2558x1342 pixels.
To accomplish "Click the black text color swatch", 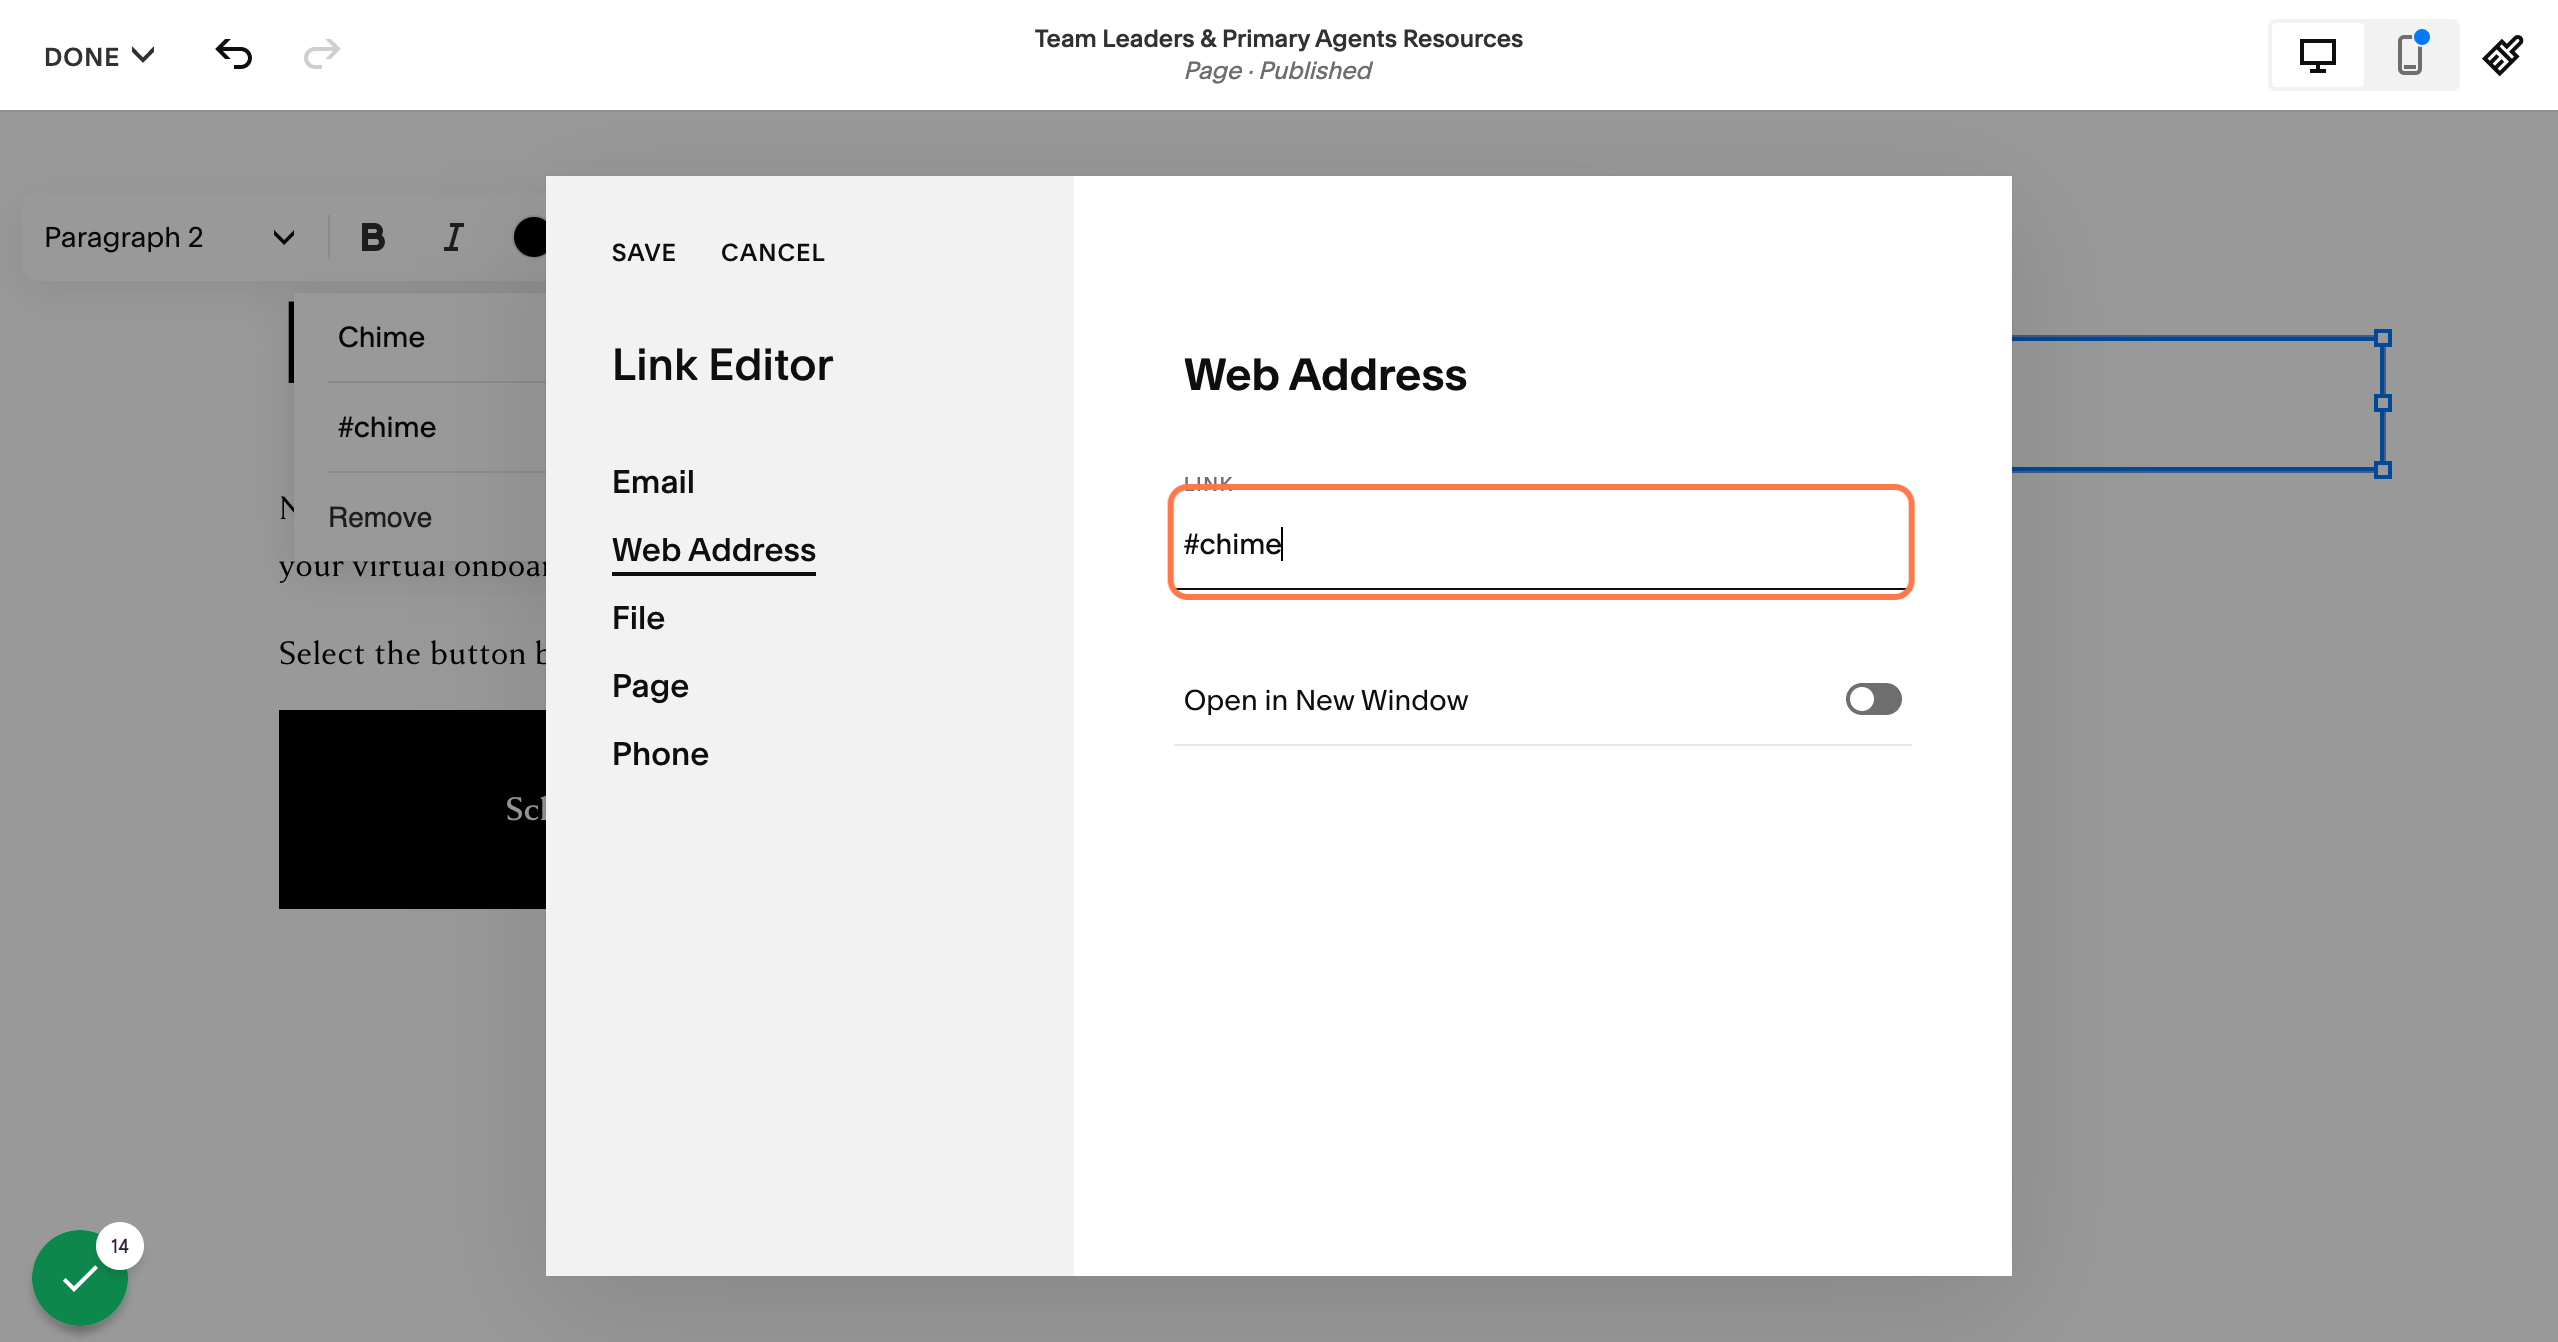I will coord(530,238).
